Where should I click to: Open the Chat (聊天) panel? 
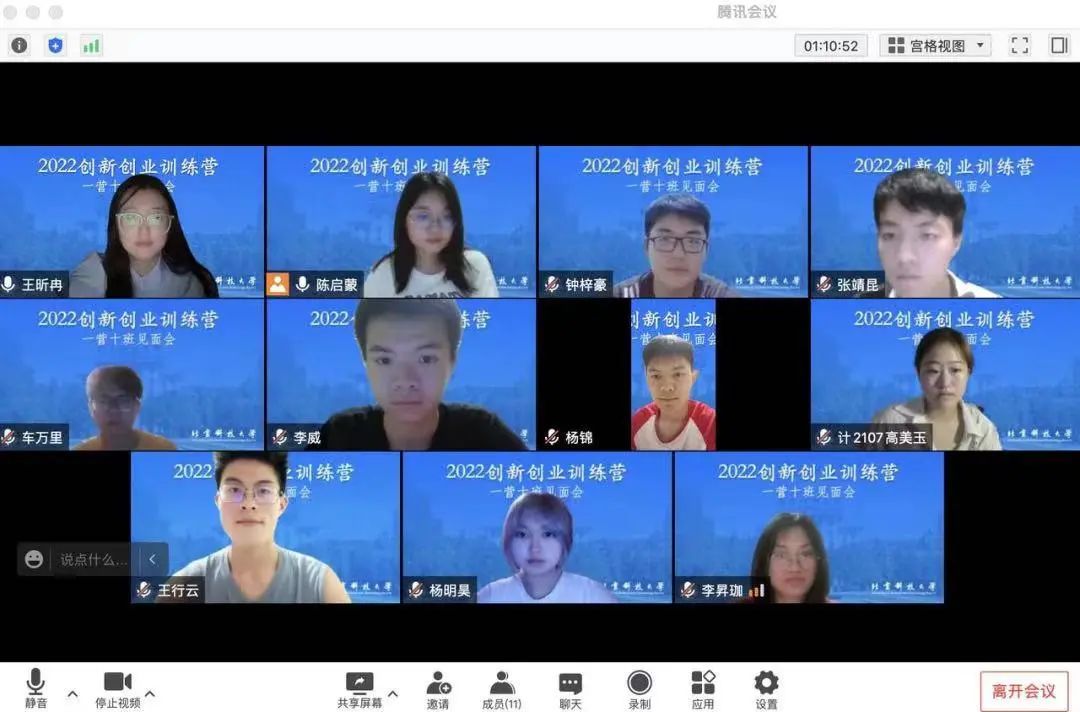click(570, 688)
